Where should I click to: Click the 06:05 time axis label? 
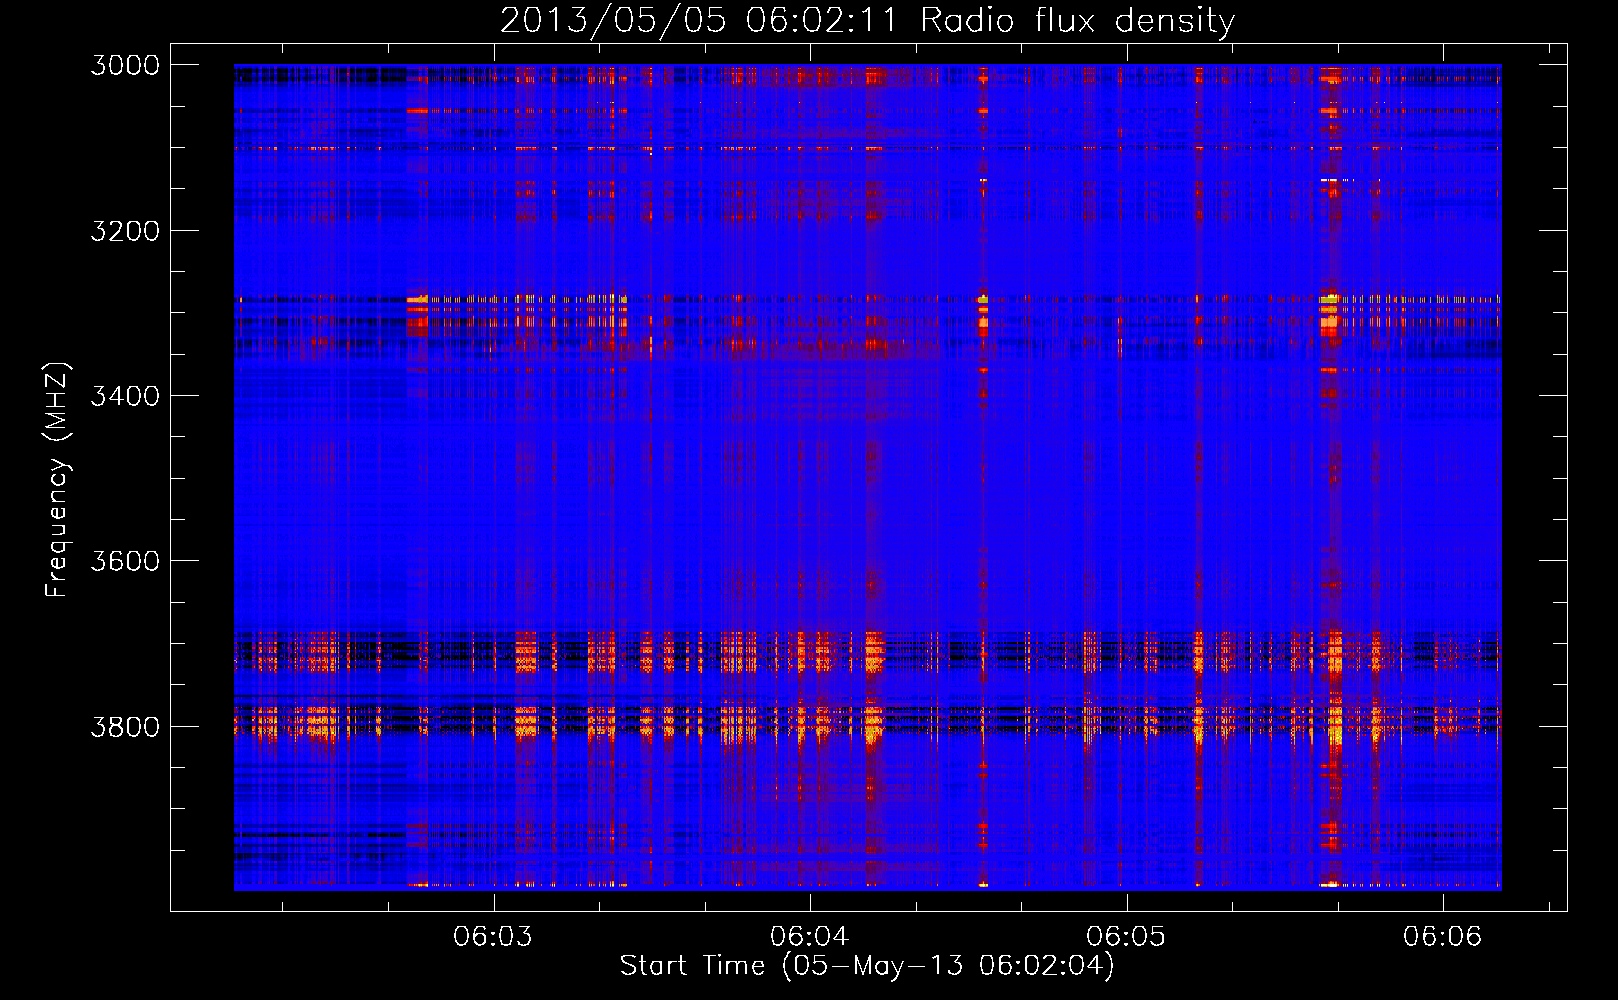pos(1126,936)
